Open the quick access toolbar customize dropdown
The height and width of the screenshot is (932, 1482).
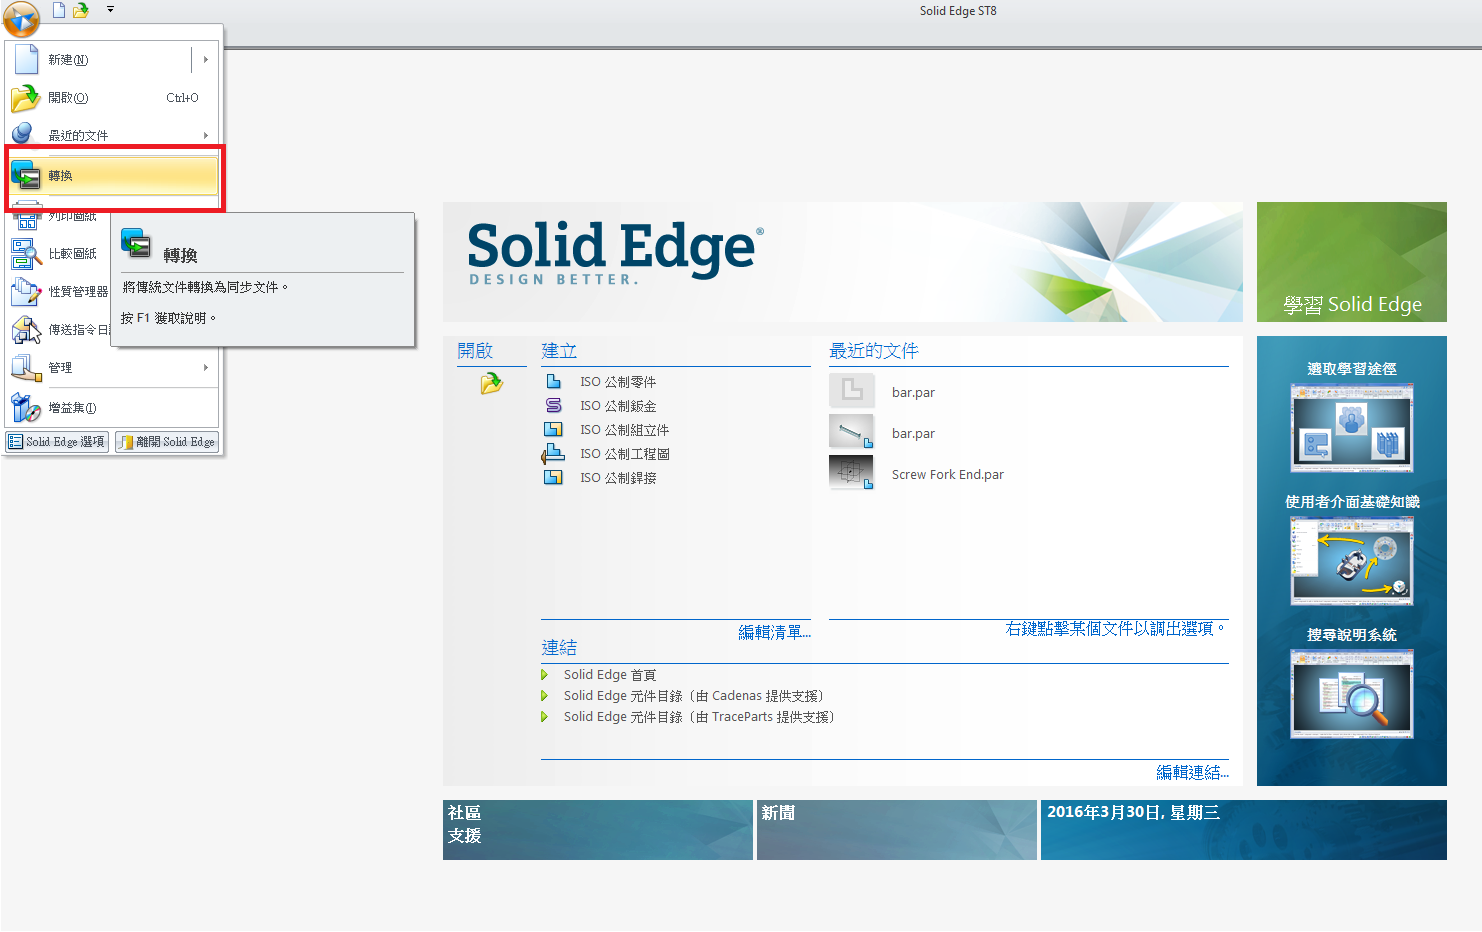point(110,9)
